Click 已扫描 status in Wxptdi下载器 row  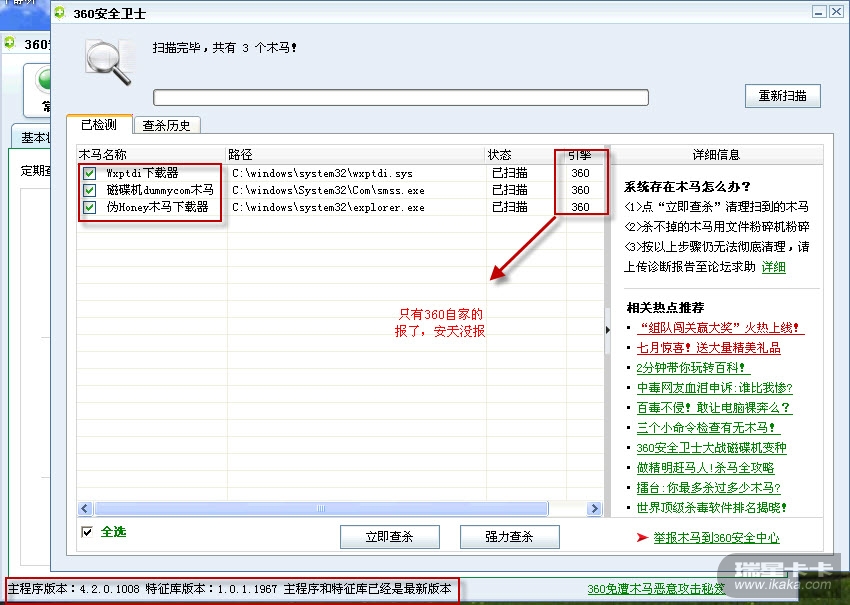pyautogui.click(x=510, y=173)
